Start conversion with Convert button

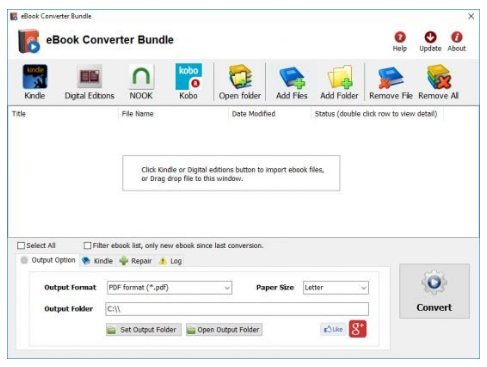point(434,291)
